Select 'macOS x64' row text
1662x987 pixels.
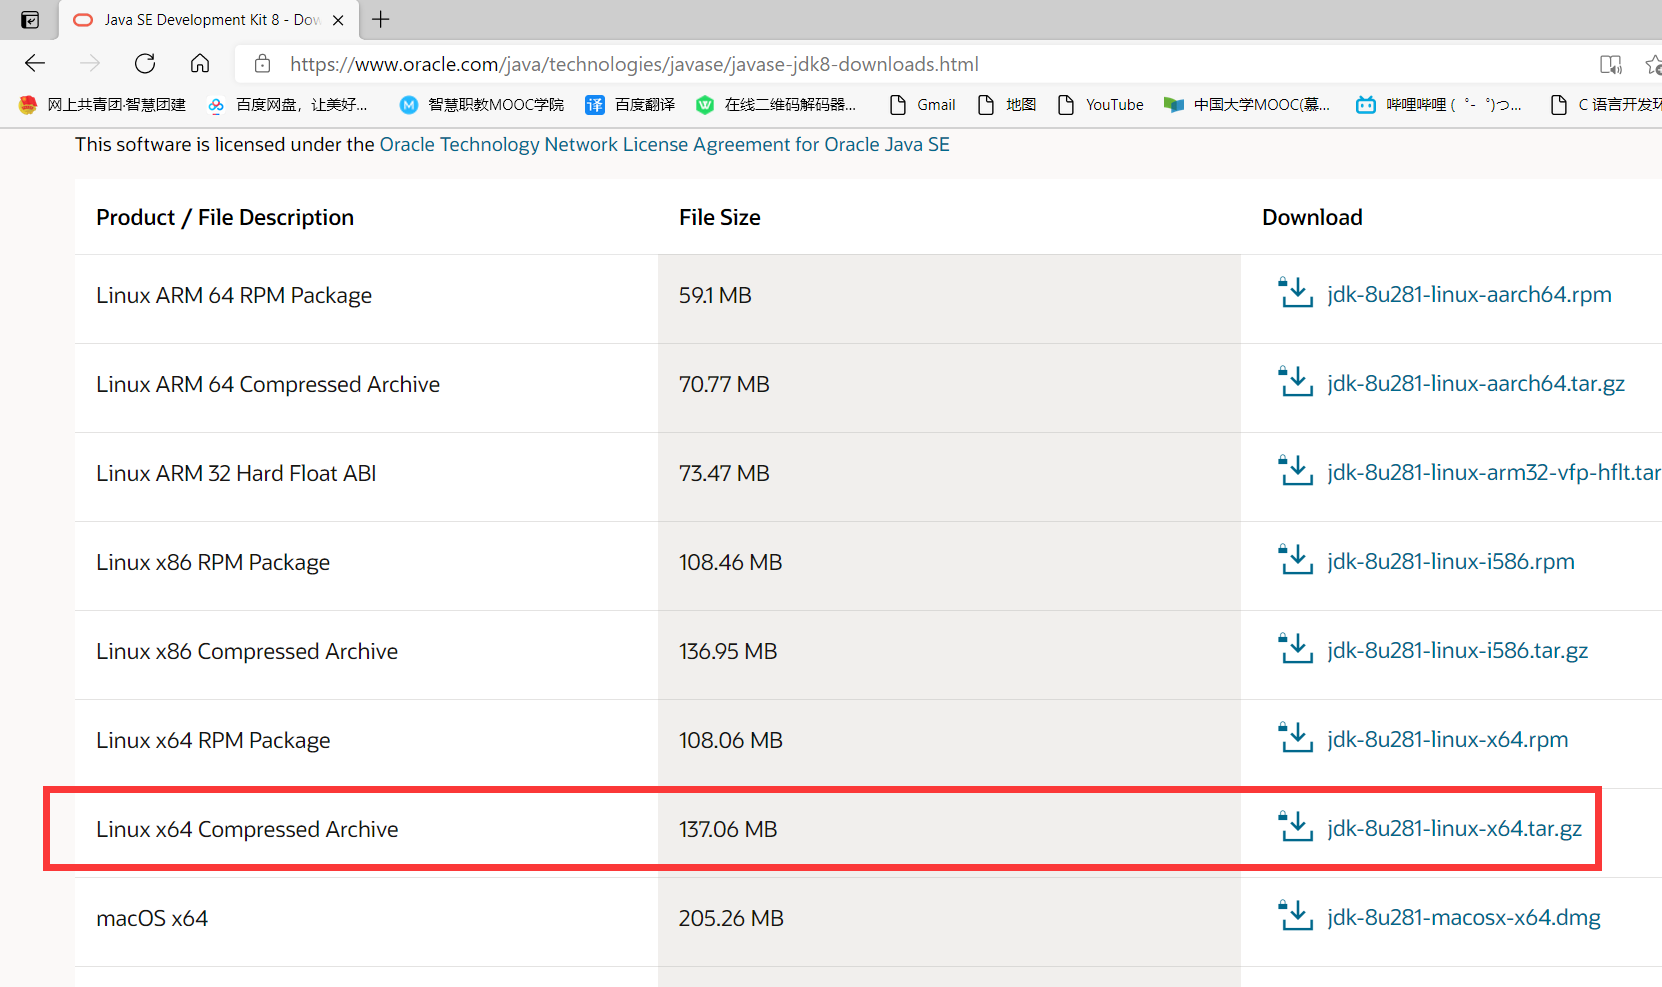pyautogui.click(x=152, y=919)
